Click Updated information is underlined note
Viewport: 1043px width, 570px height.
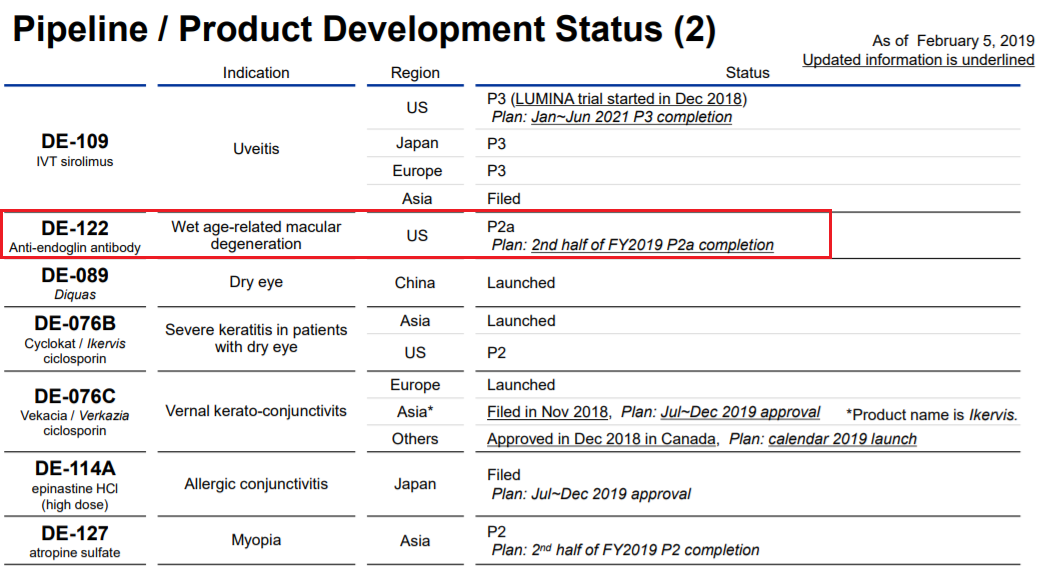coord(917,60)
